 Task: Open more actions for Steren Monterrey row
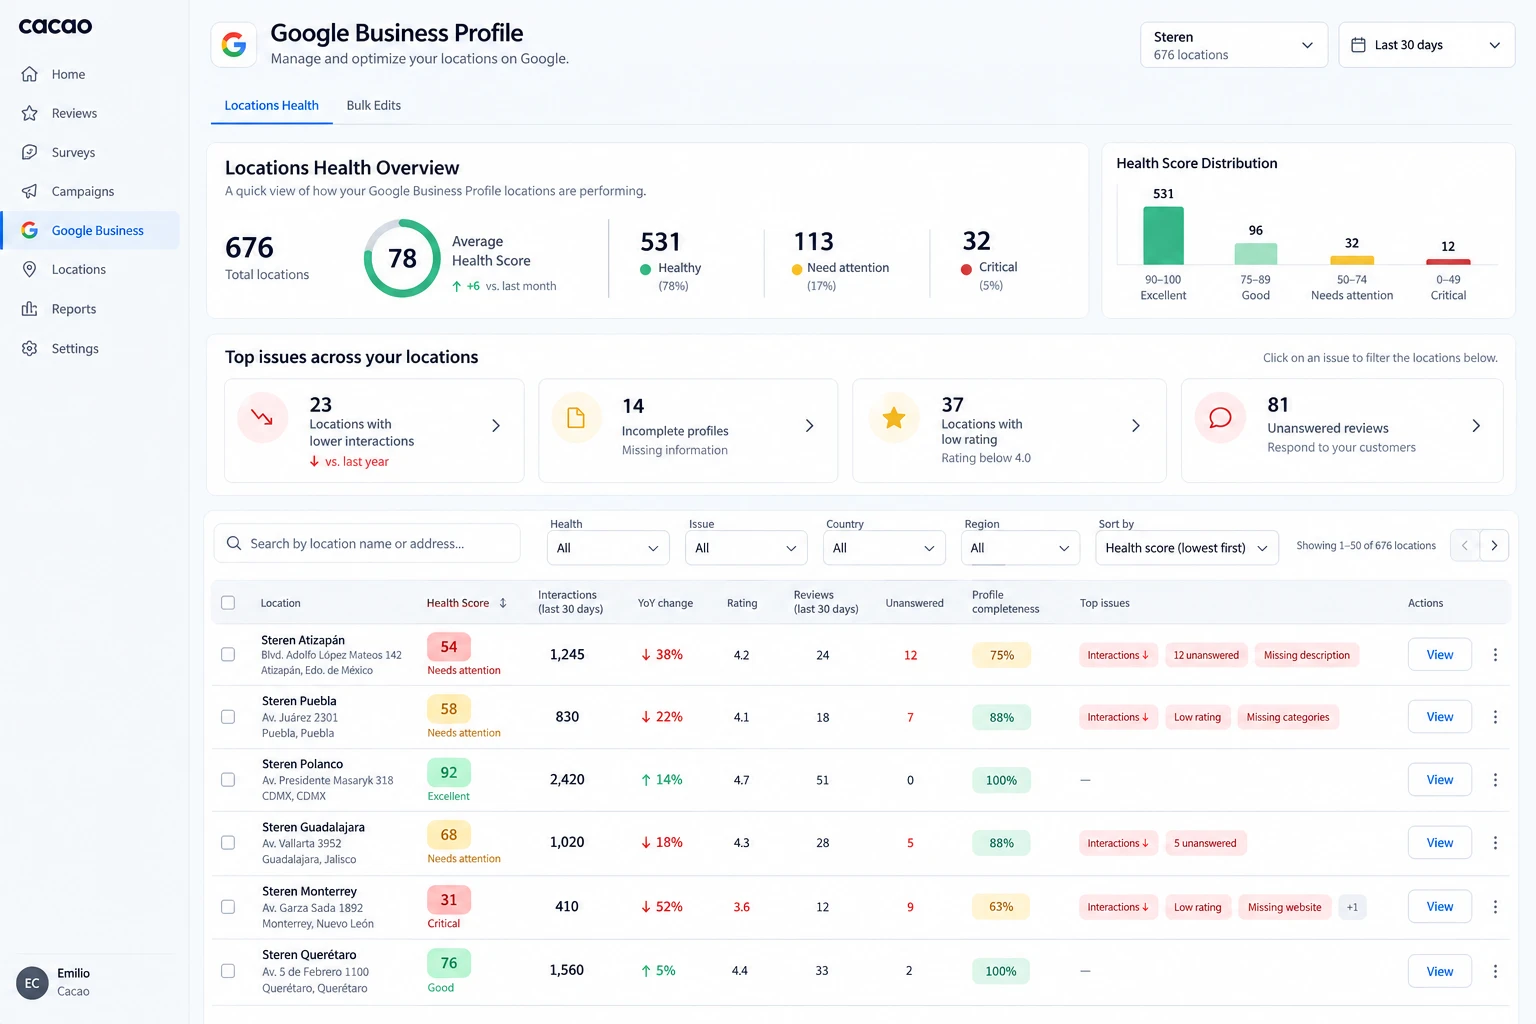[x=1495, y=907]
